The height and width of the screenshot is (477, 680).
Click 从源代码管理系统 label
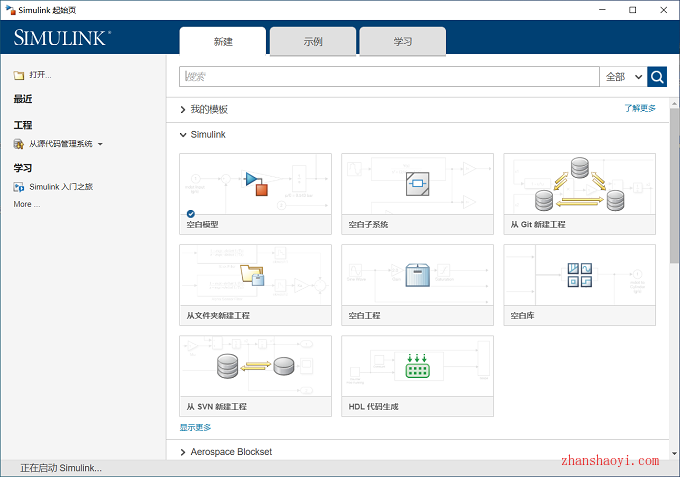61,144
